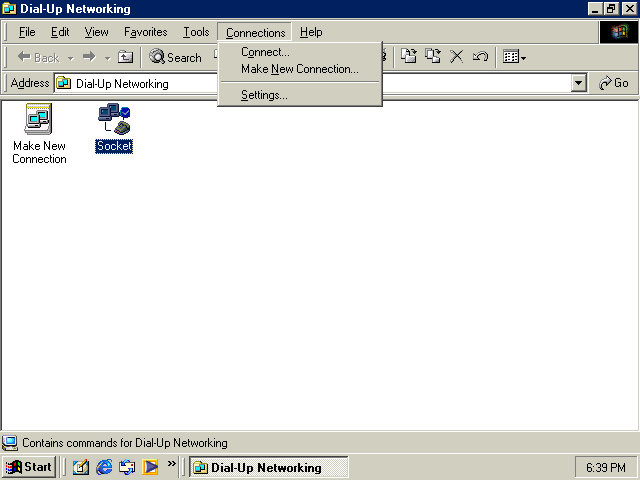The image size is (640, 480).
Task: Click the 6:39 PM system clock
Action: tap(606, 467)
